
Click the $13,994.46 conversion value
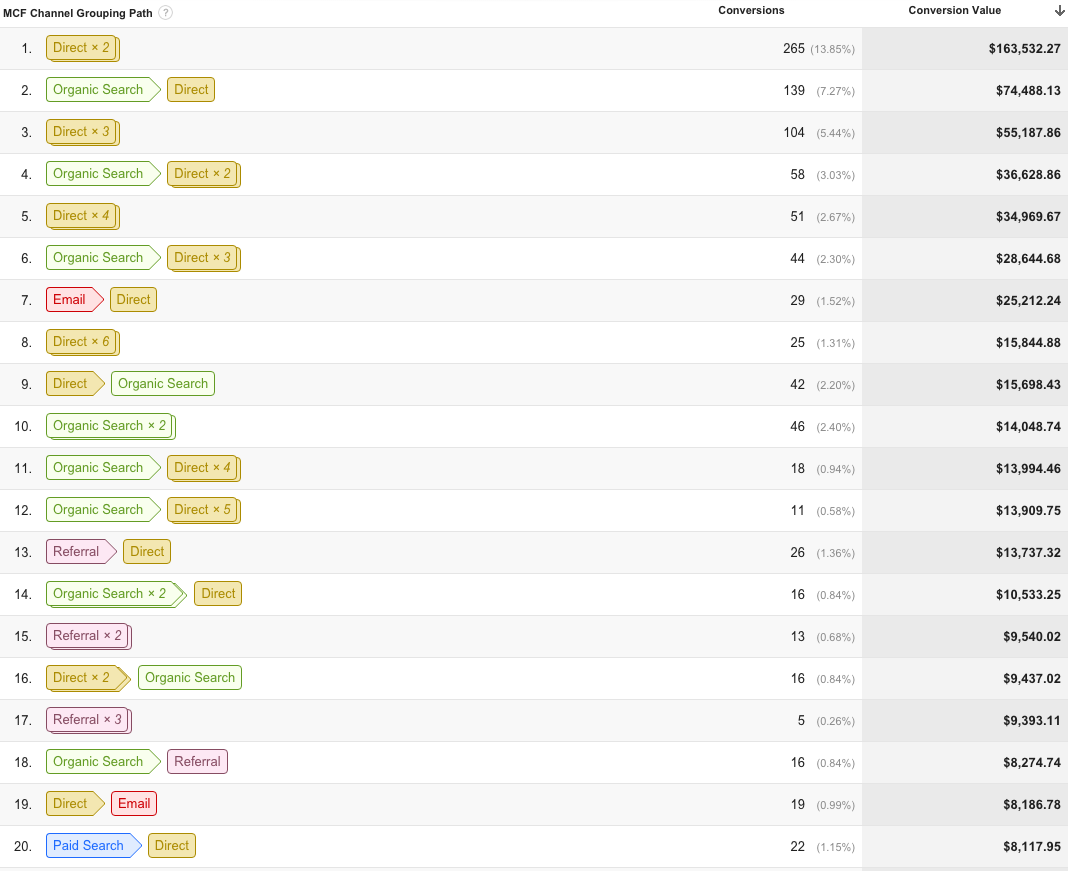[1028, 469]
